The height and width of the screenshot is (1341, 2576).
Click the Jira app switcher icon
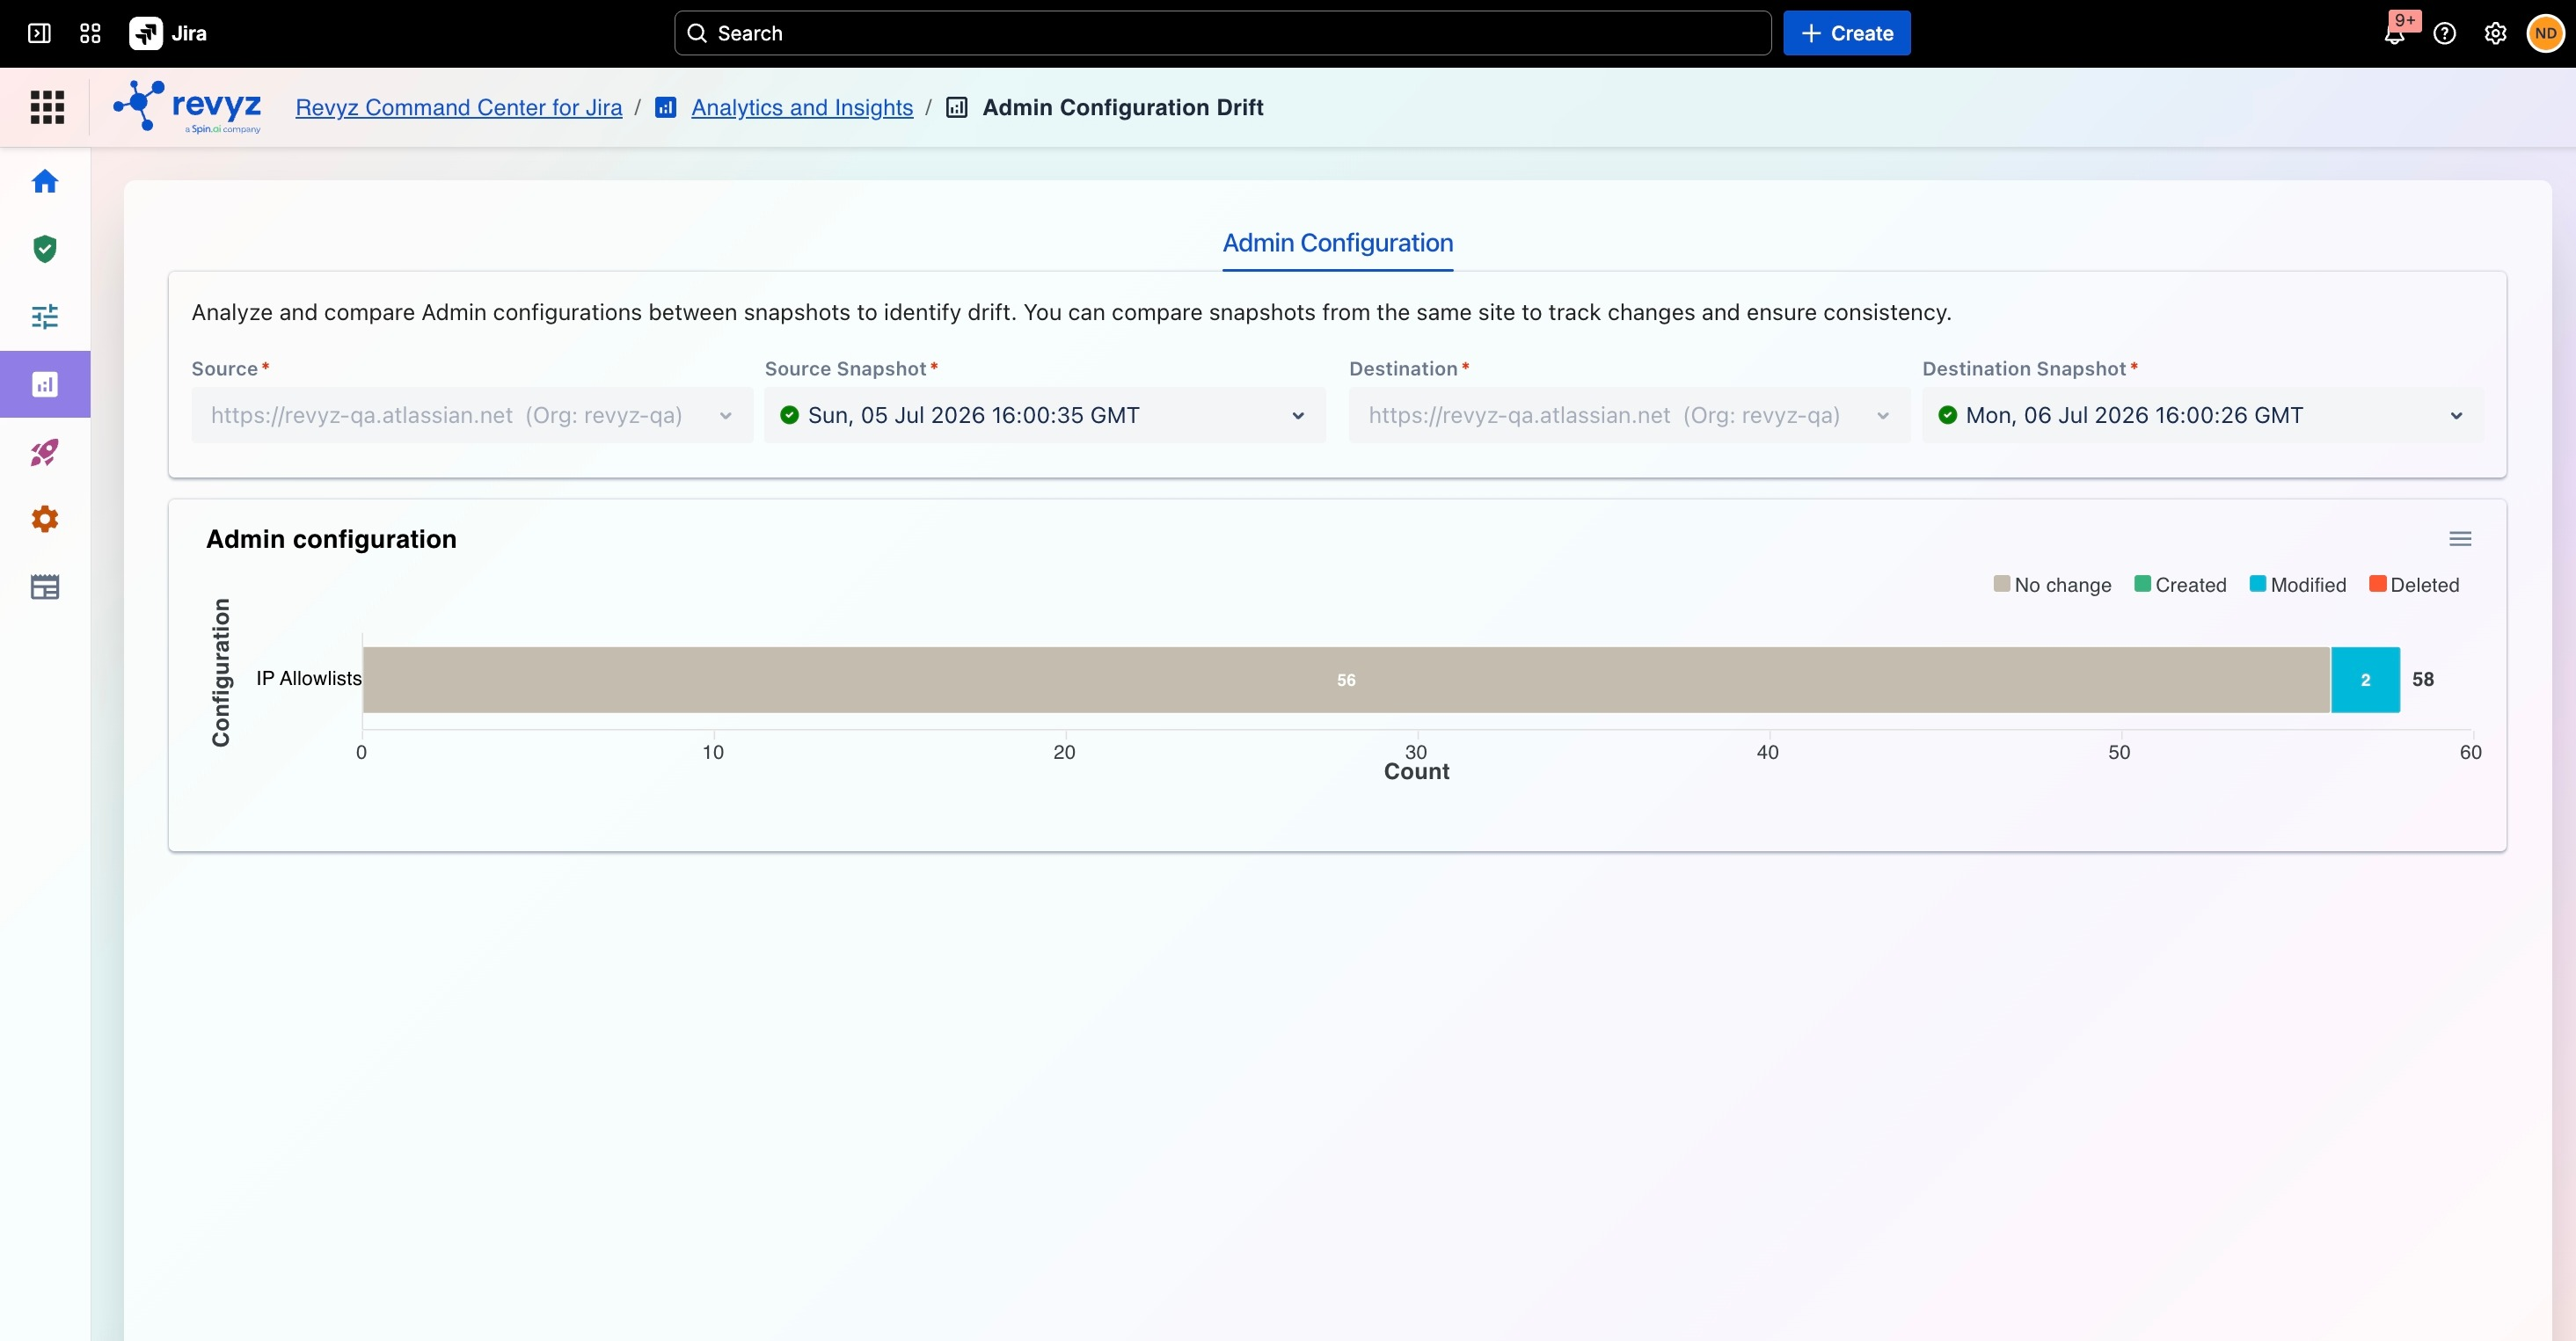[90, 33]
